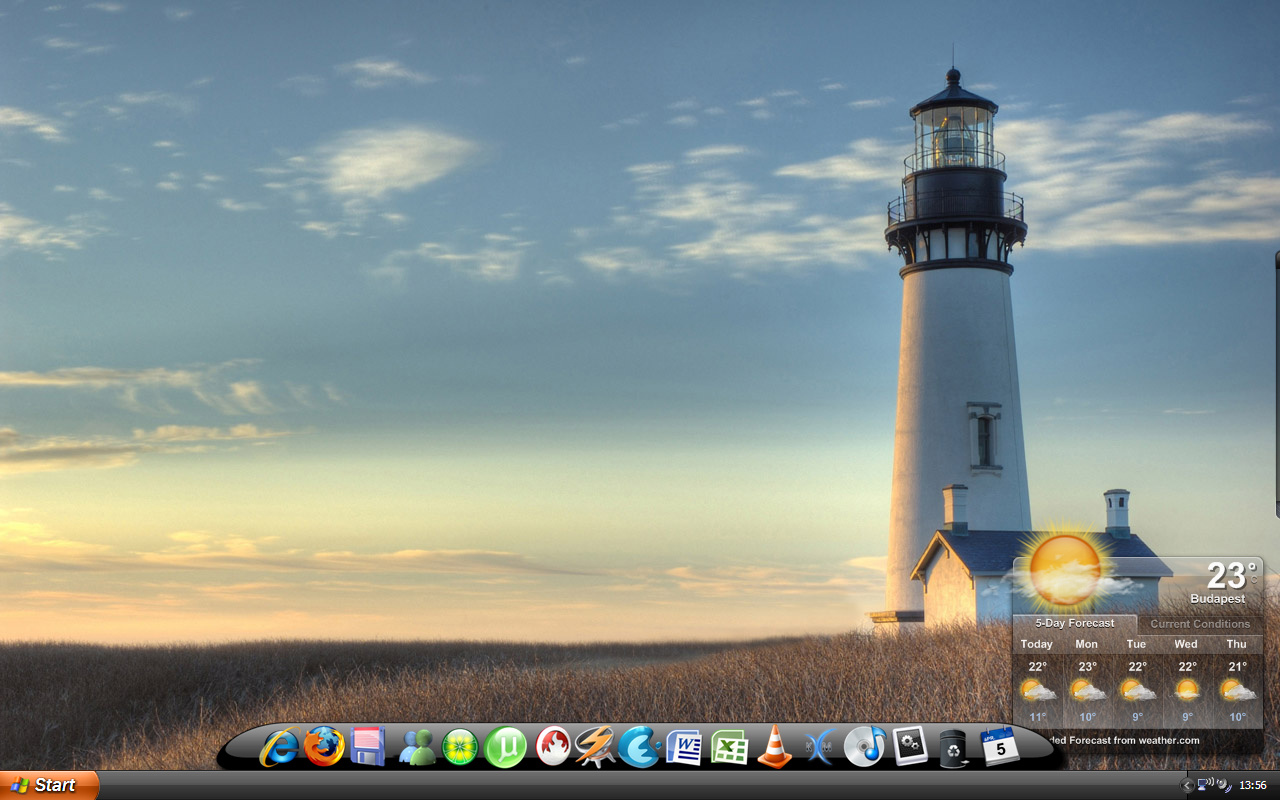Click Today's partly cloudy forecast icon

click(1037, 690)
